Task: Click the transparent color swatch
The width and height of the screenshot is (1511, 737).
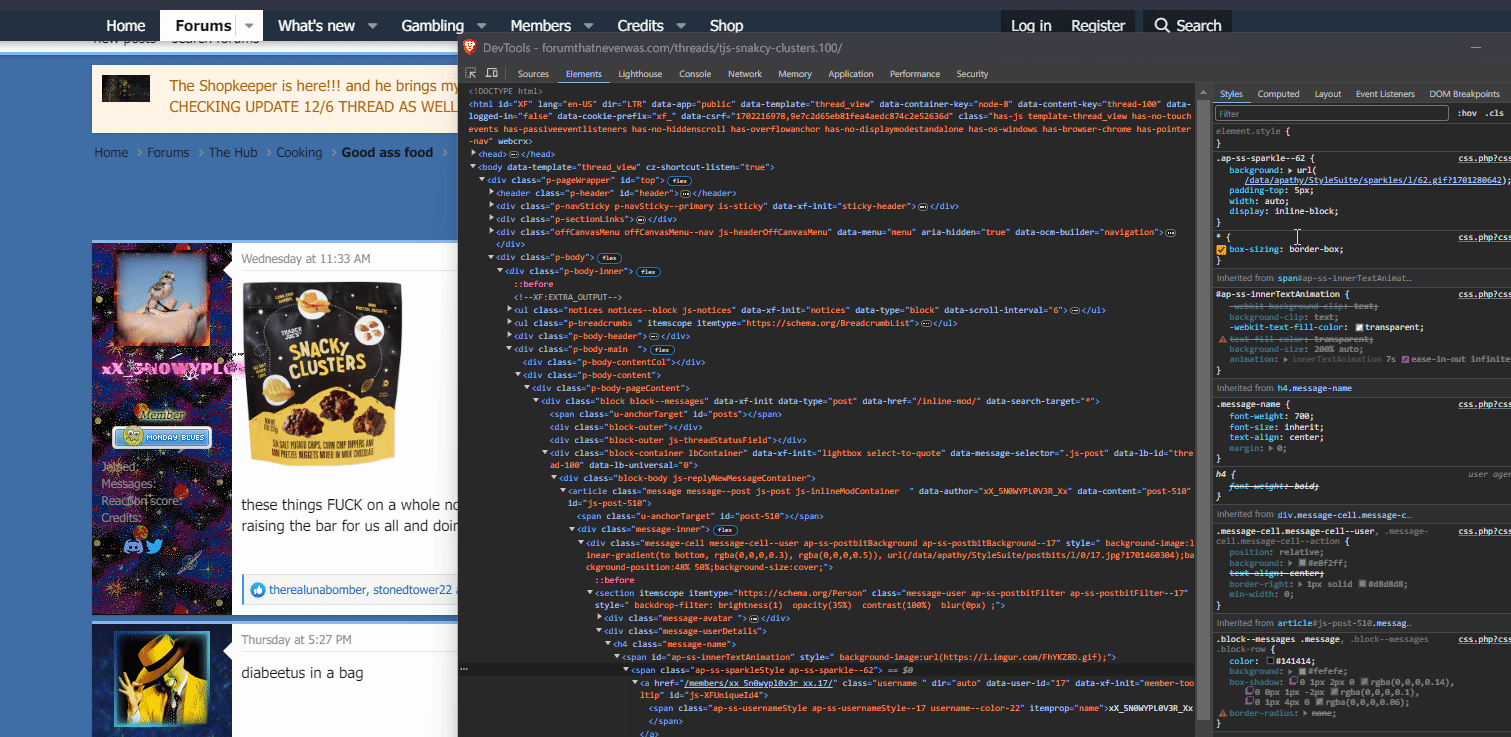Action: pyautogui.click(x=1359, y=327)
